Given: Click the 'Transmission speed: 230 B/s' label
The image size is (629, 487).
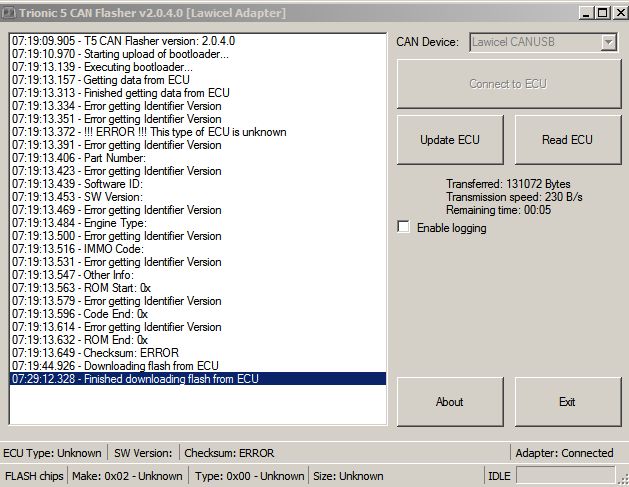Looking at the screenshot, I should pos(514,197).
